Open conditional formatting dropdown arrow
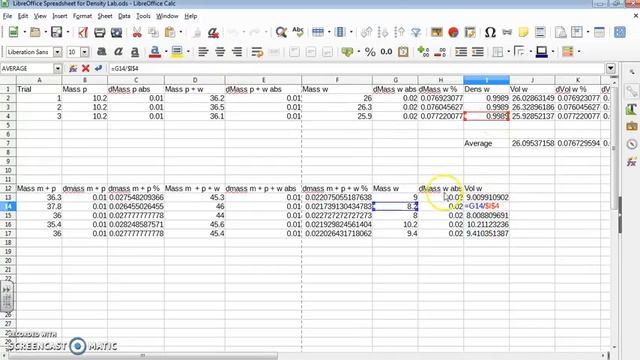The image size is (640, 360). pos(579,52)
